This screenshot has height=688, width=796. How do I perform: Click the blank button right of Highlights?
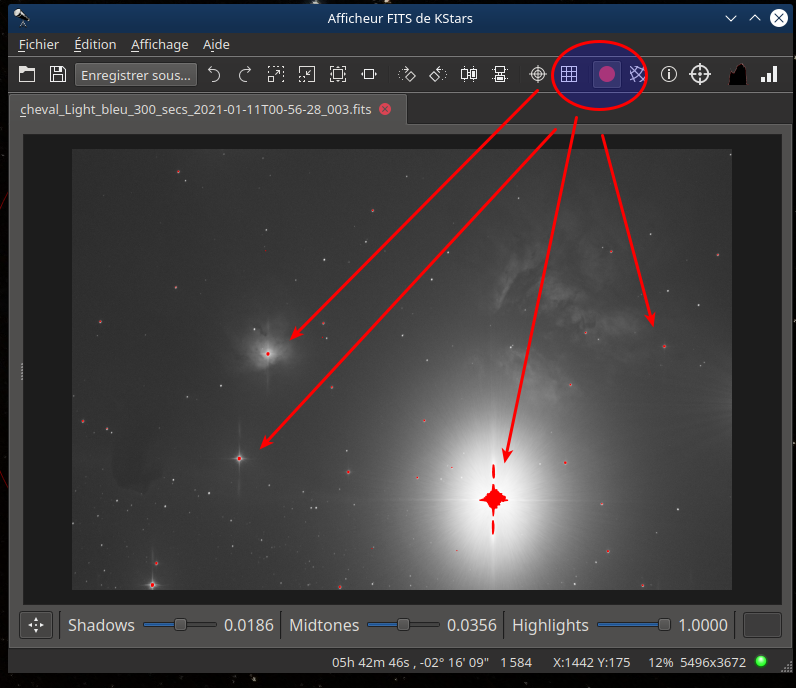tap(762, 625)
